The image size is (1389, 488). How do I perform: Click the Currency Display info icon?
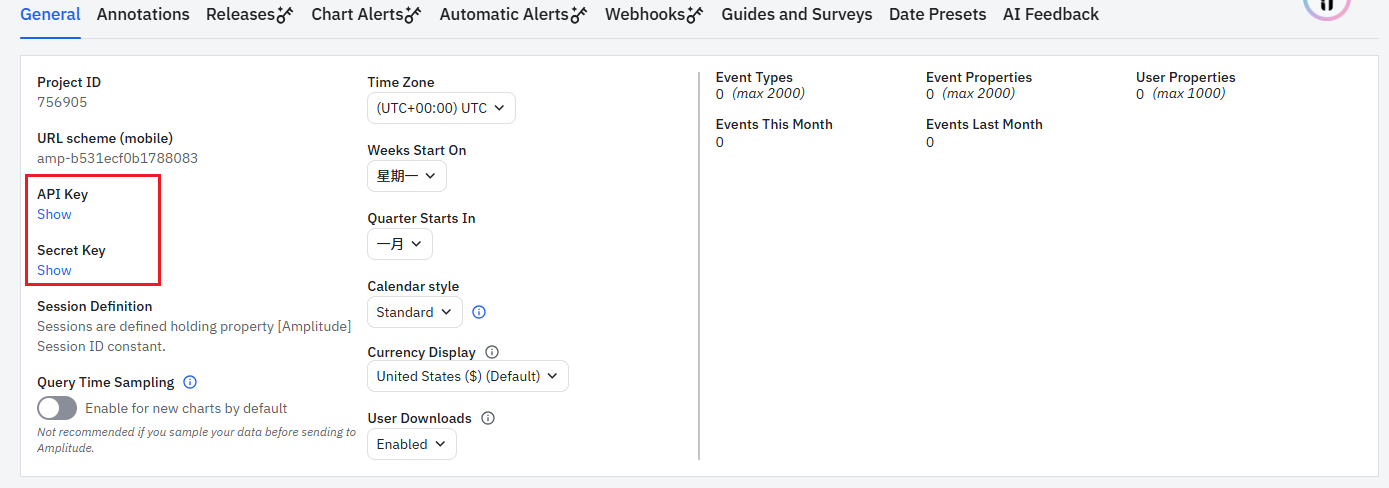coord(492,352)
